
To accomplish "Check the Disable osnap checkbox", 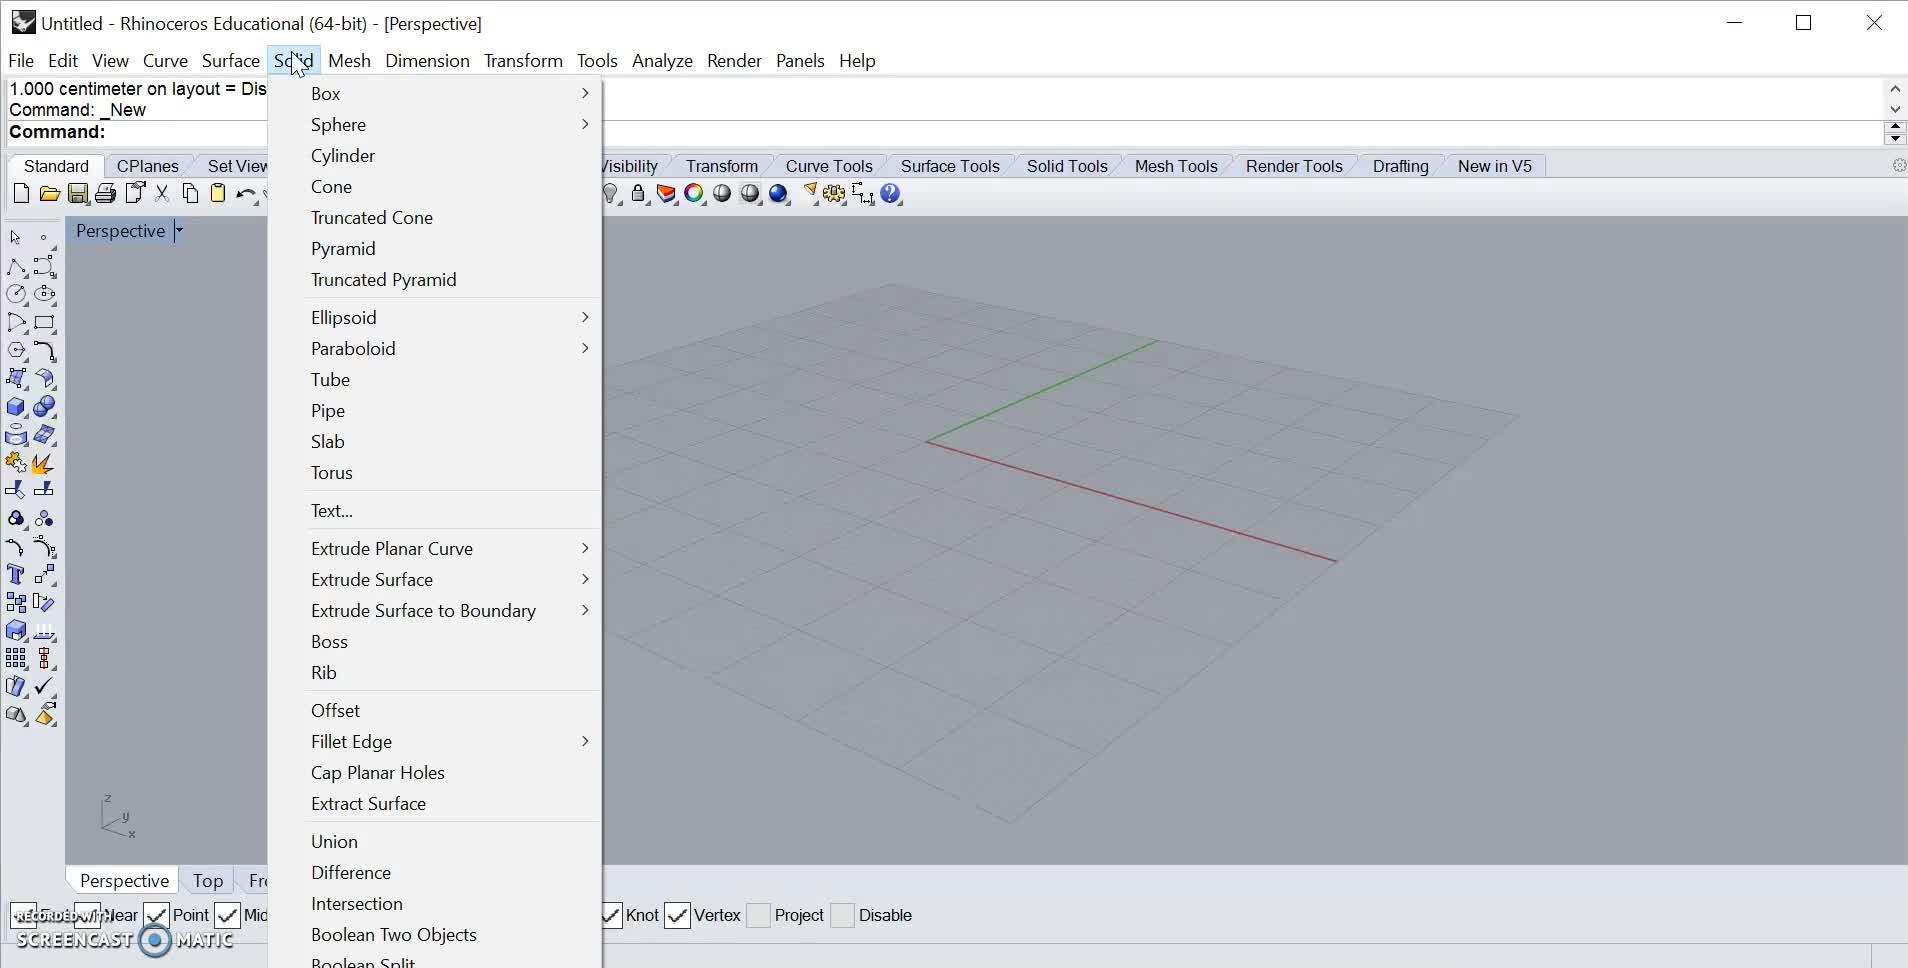I will [x=843, y=915].
